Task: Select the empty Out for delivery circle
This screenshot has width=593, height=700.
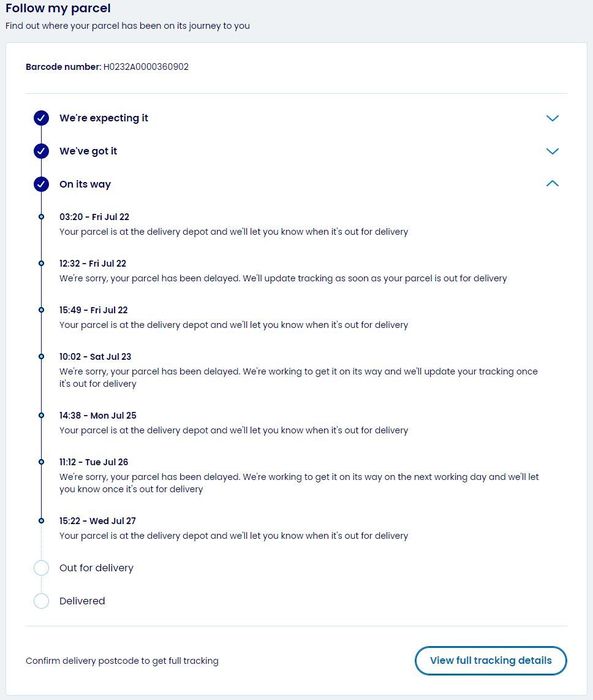Action: pos(41,568)
